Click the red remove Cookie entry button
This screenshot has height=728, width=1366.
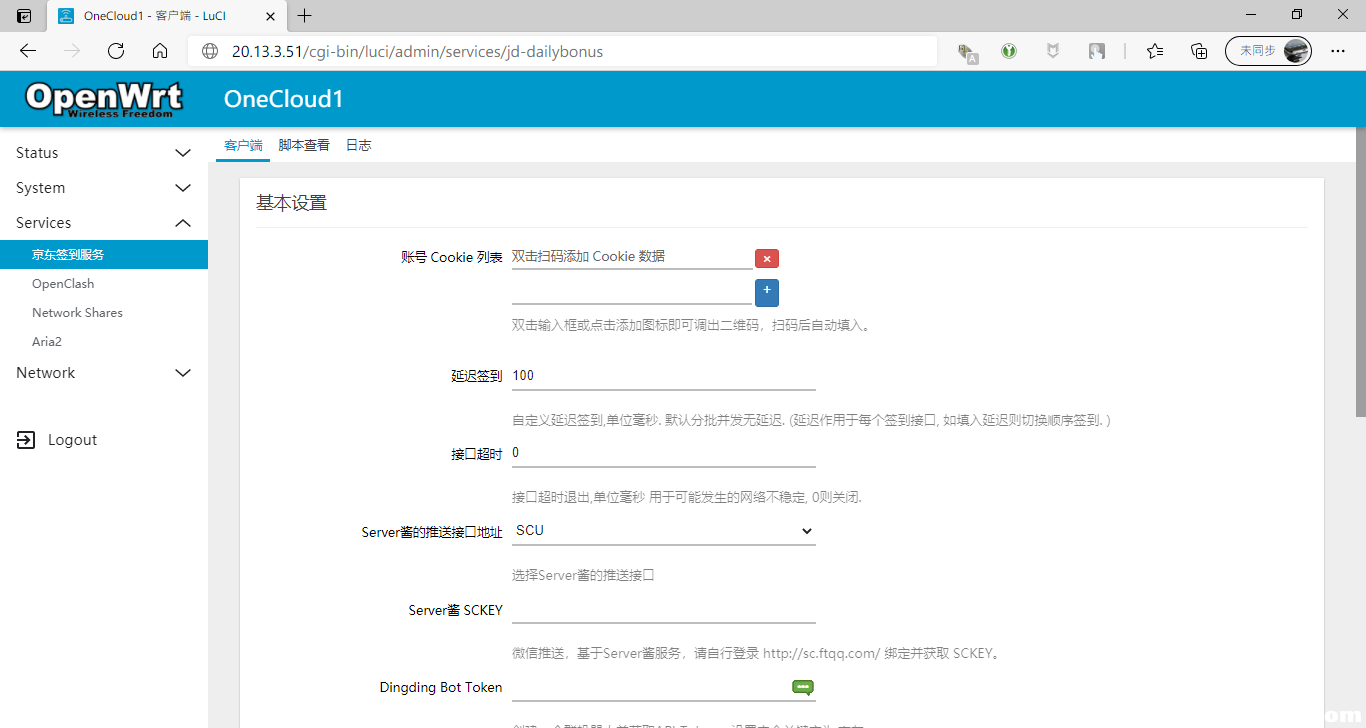pyautogui.click(x=766, y=259)
